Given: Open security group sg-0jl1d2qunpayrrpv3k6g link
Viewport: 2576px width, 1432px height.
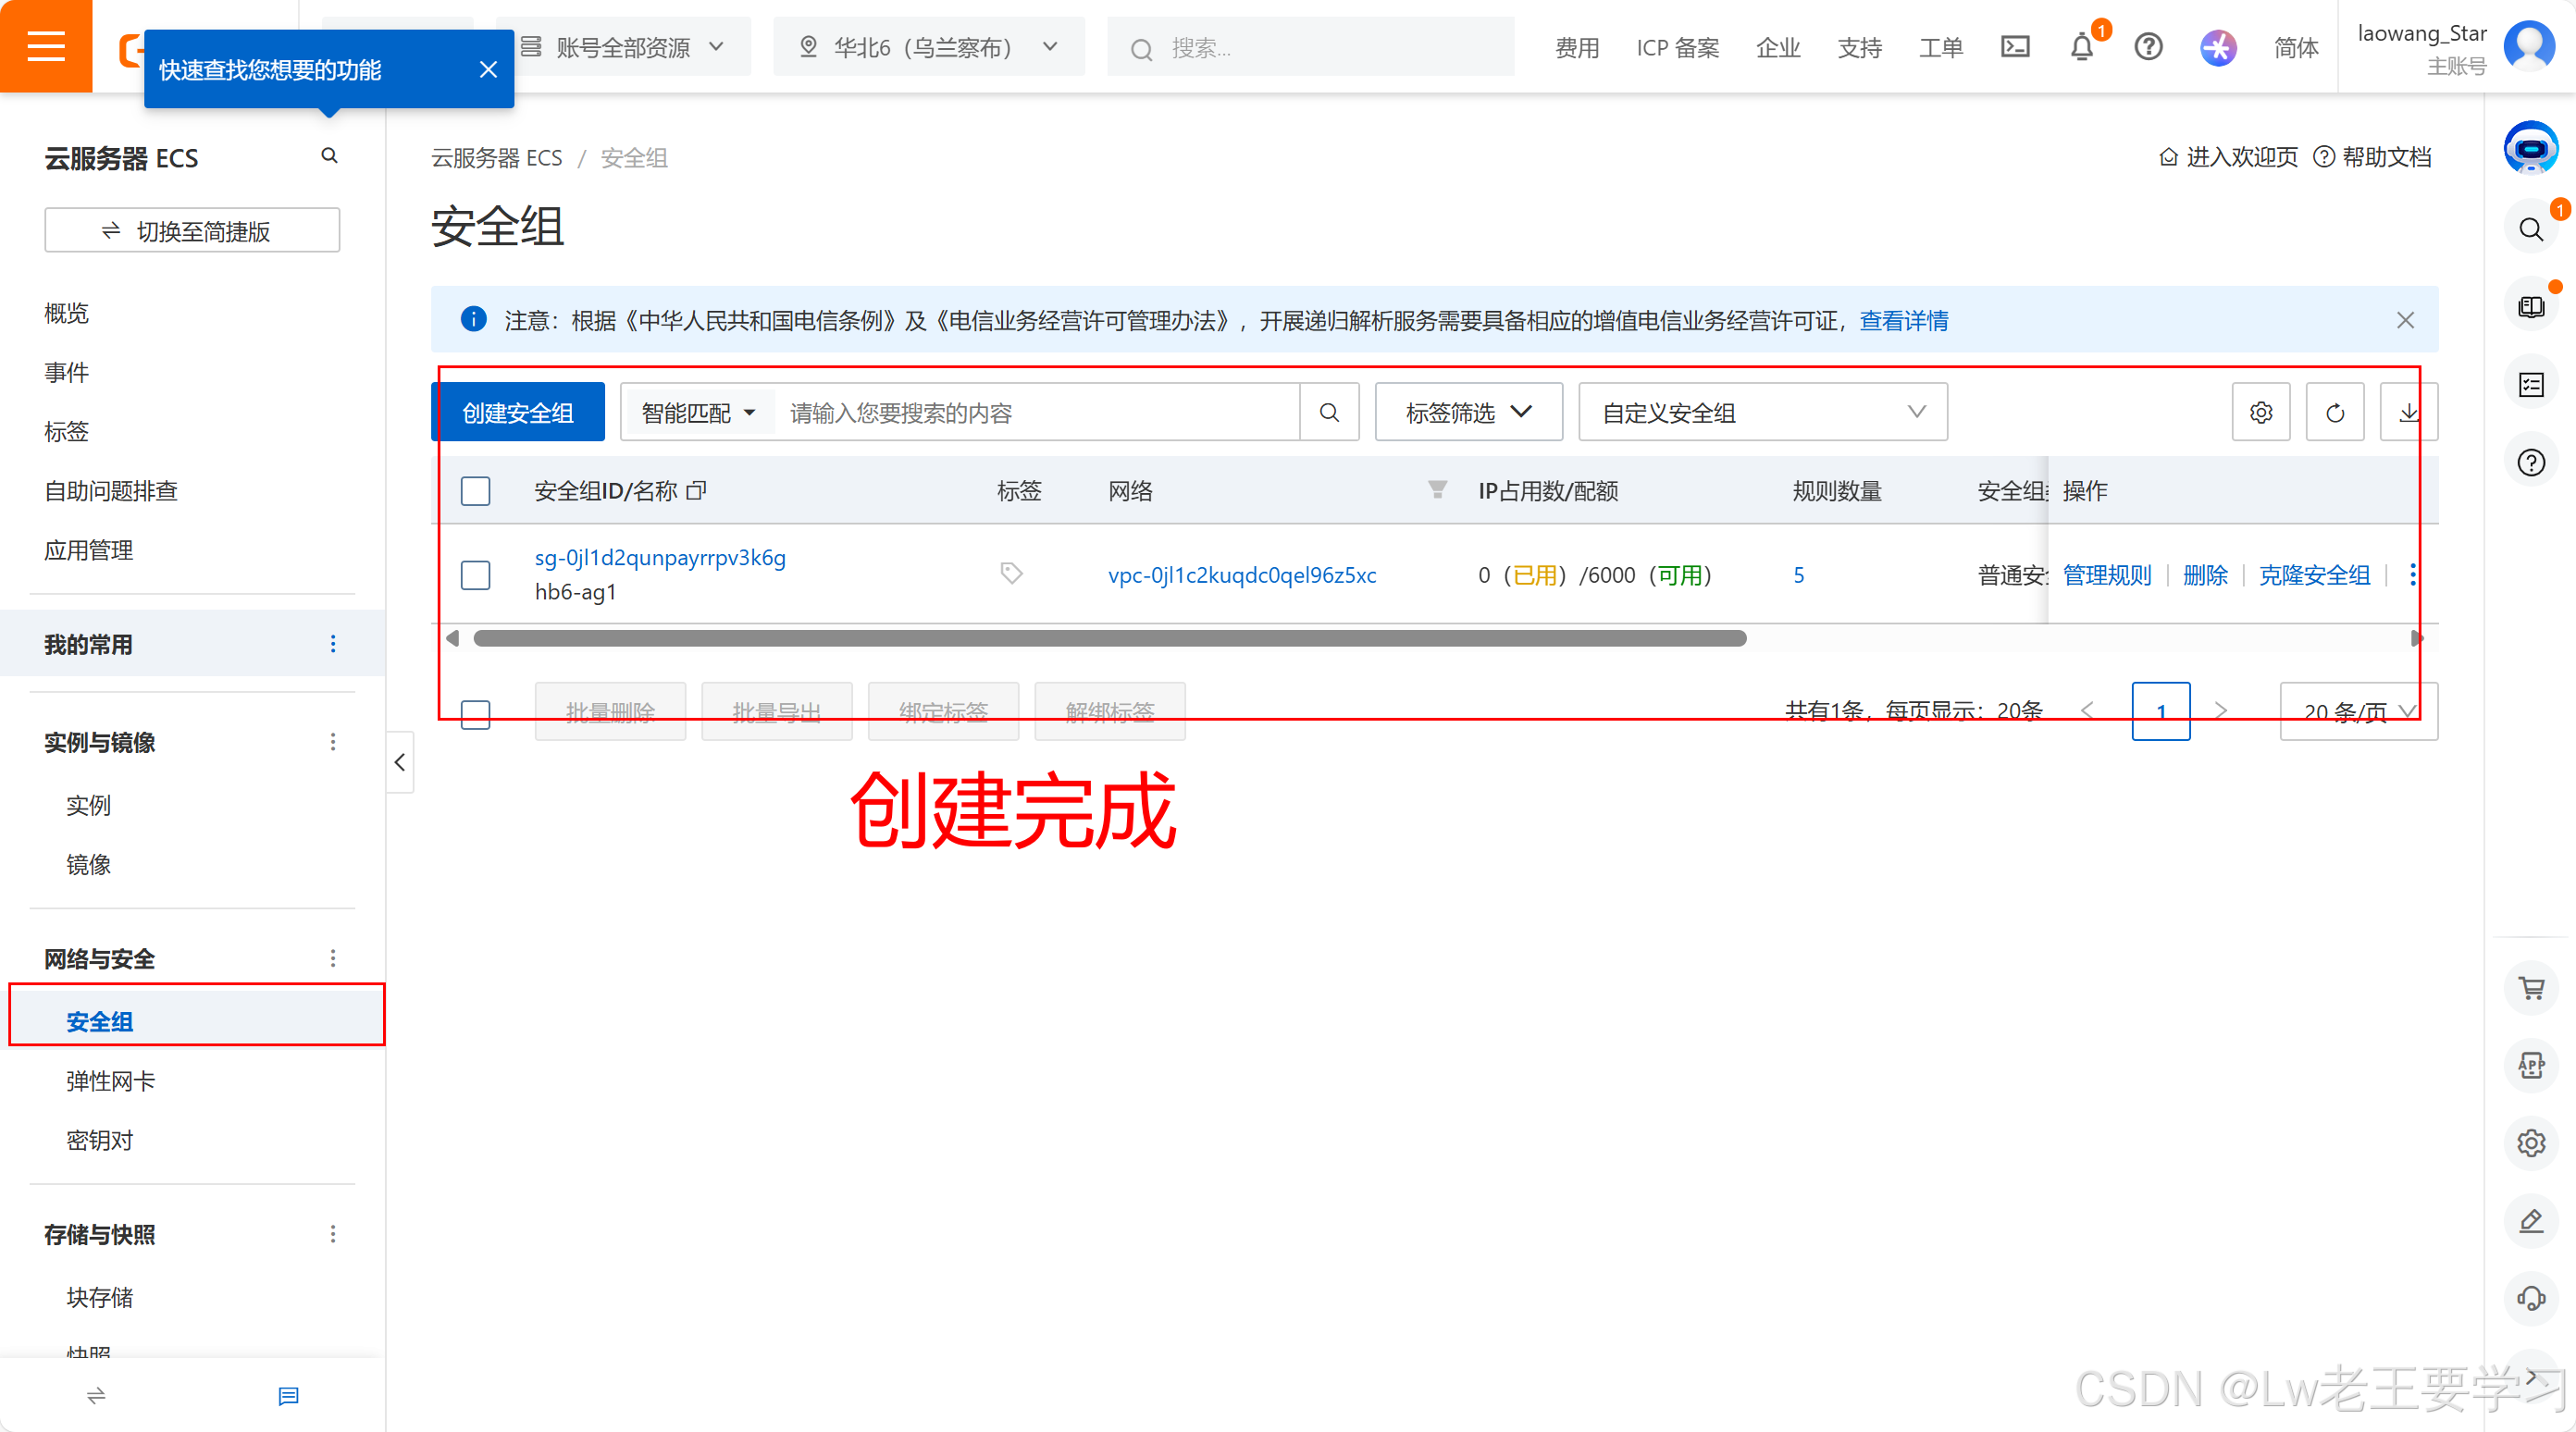Looking at the screenshot, I should 660,557.
